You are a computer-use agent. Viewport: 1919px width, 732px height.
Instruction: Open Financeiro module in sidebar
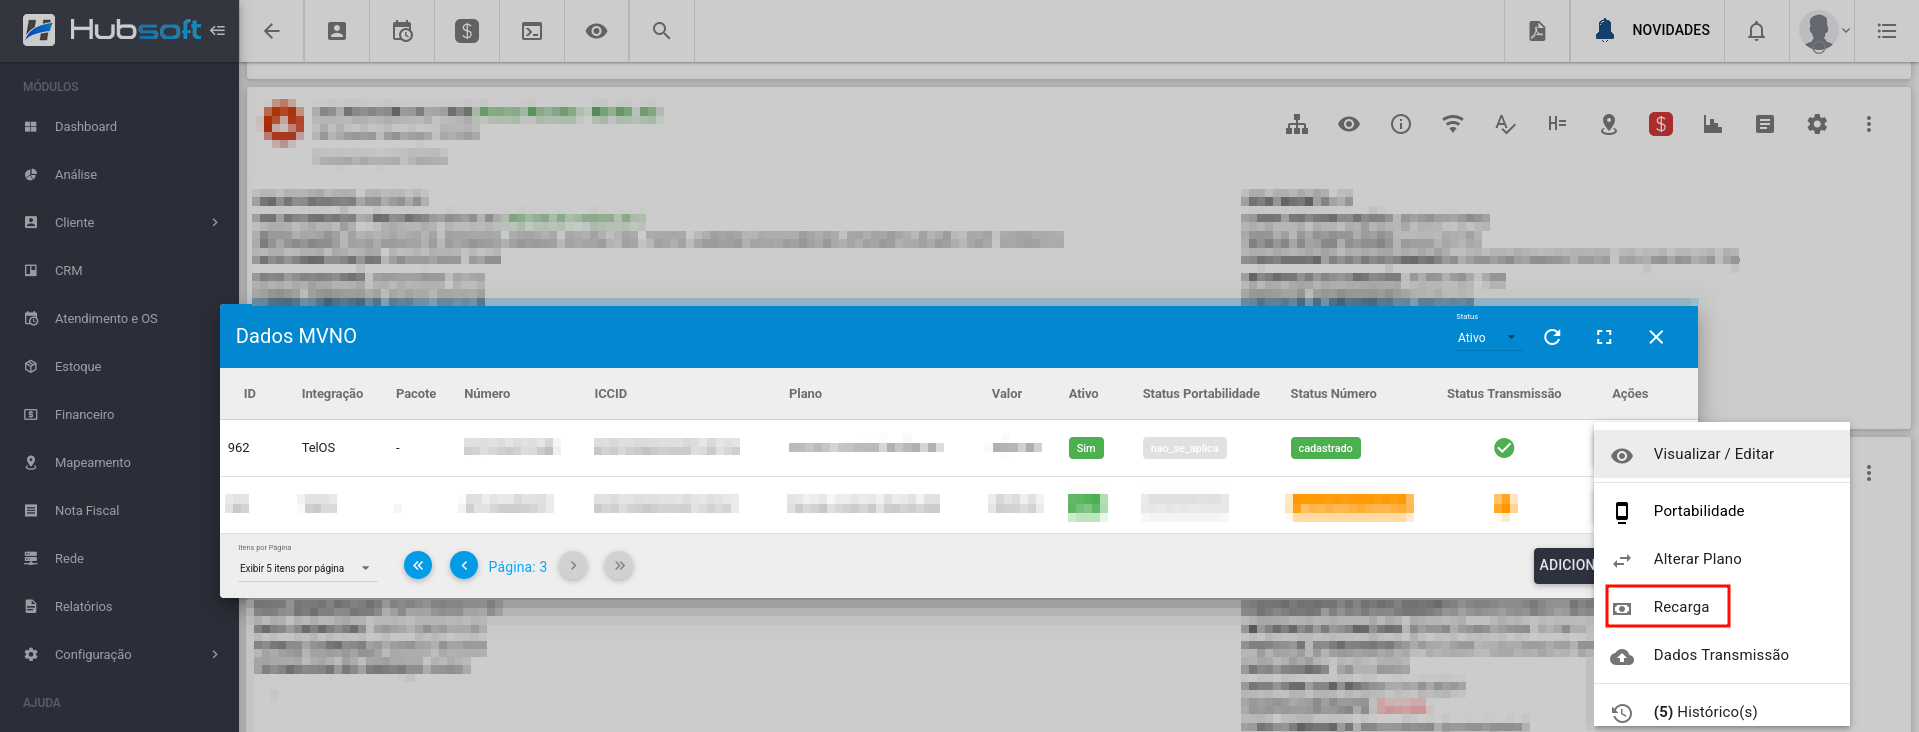tap(84, 414)
